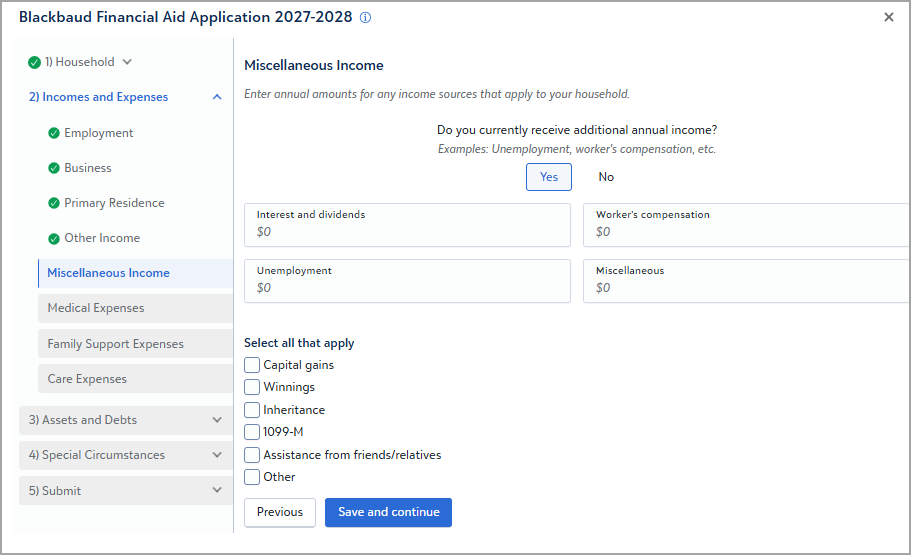Select Yes for additional annual income

point(549,177)
